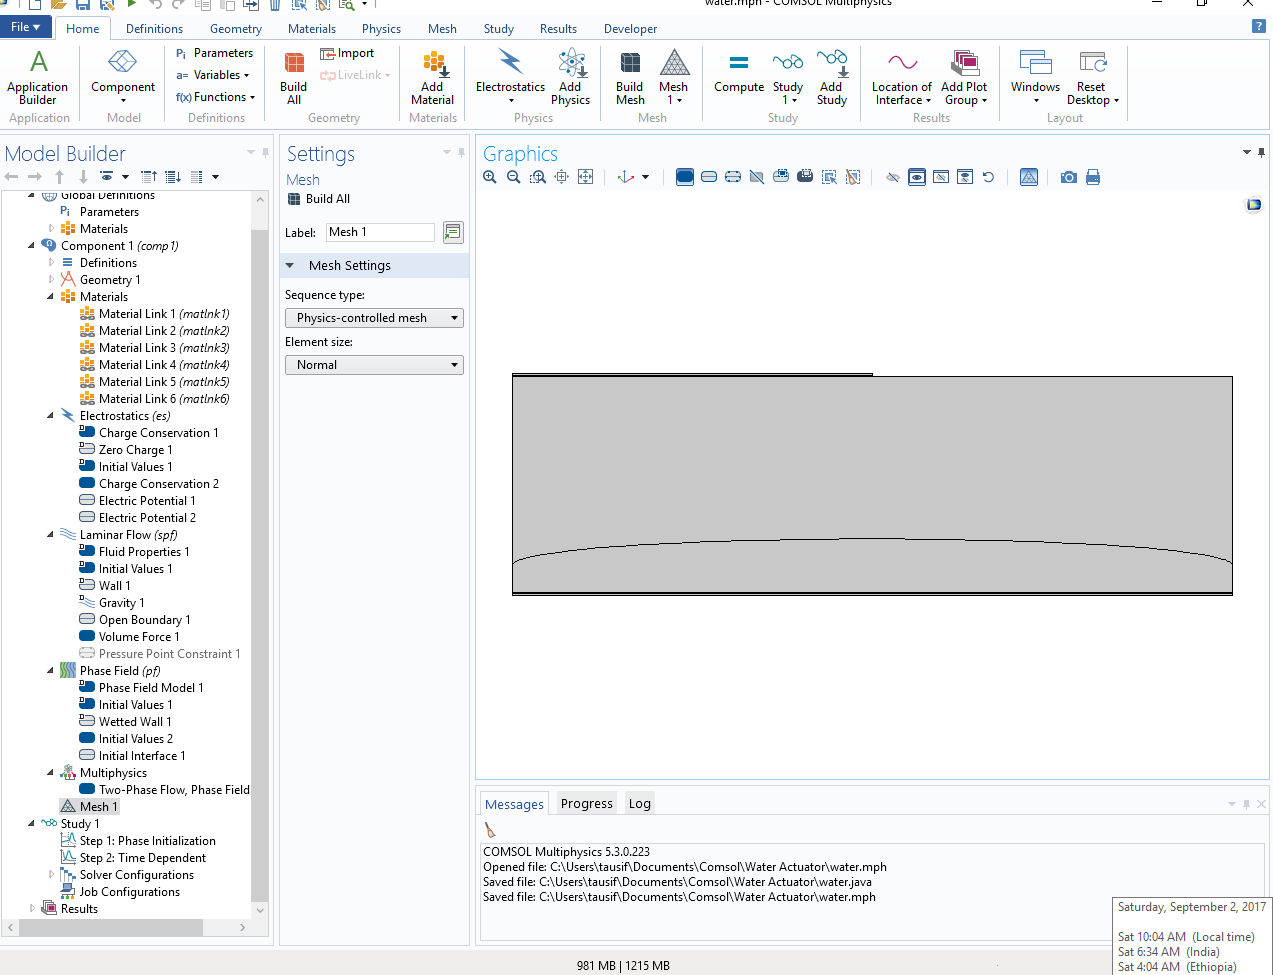The width and height of the screenshot is (1273, 975).
Task: Switch to the Progress tab
Action: (x=586, y=804)
